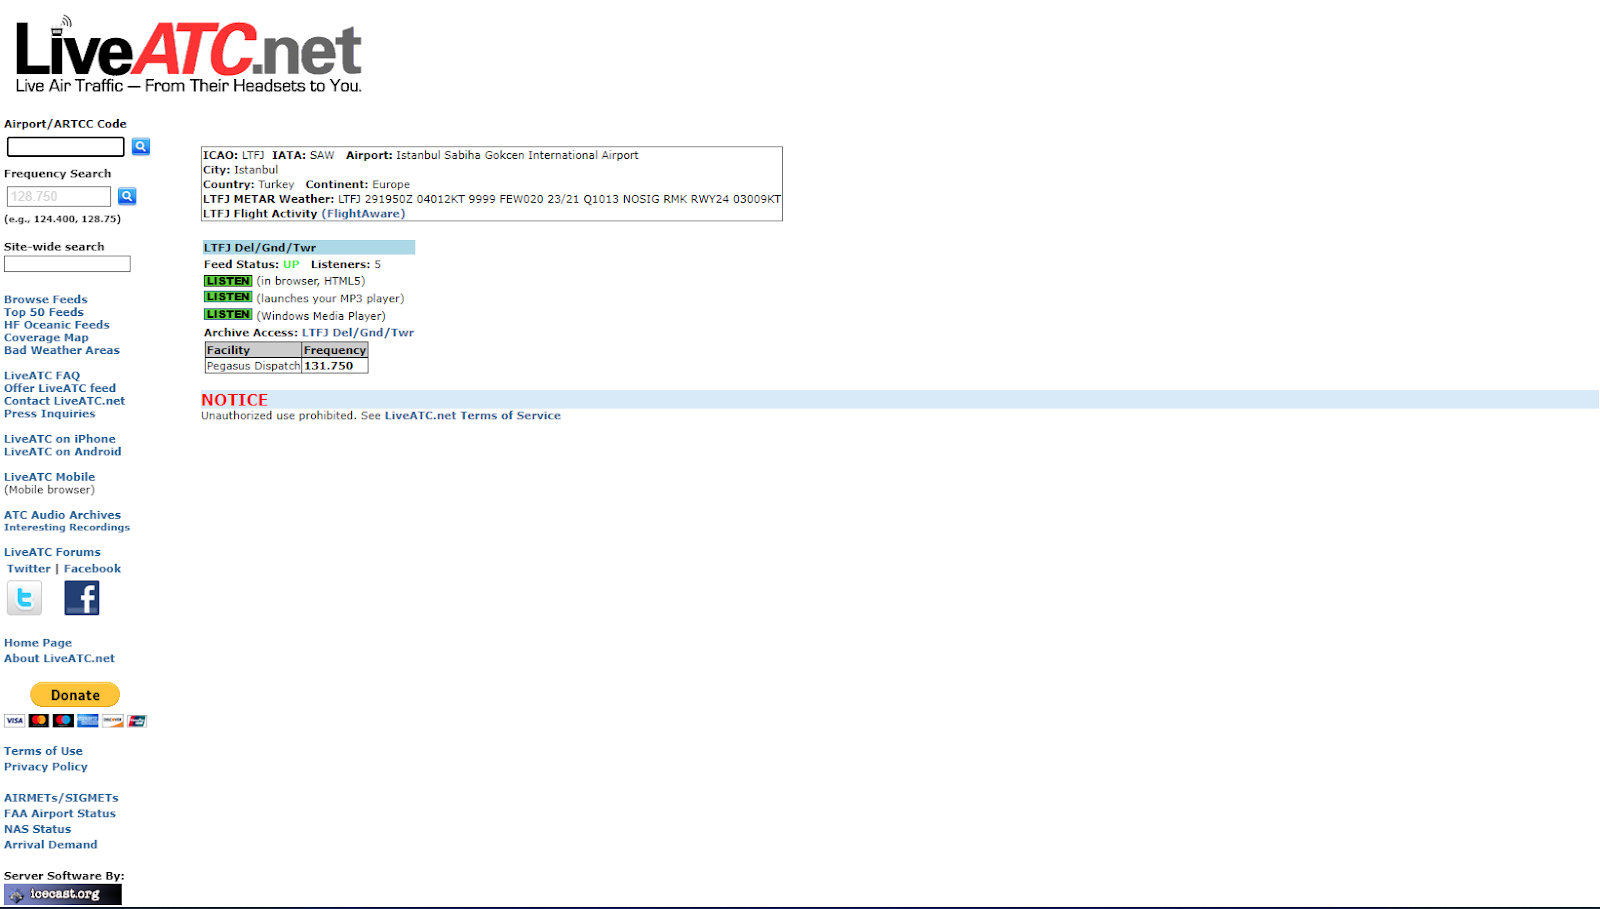Click the LTFJ METAR Weather line

coord(492,199)
